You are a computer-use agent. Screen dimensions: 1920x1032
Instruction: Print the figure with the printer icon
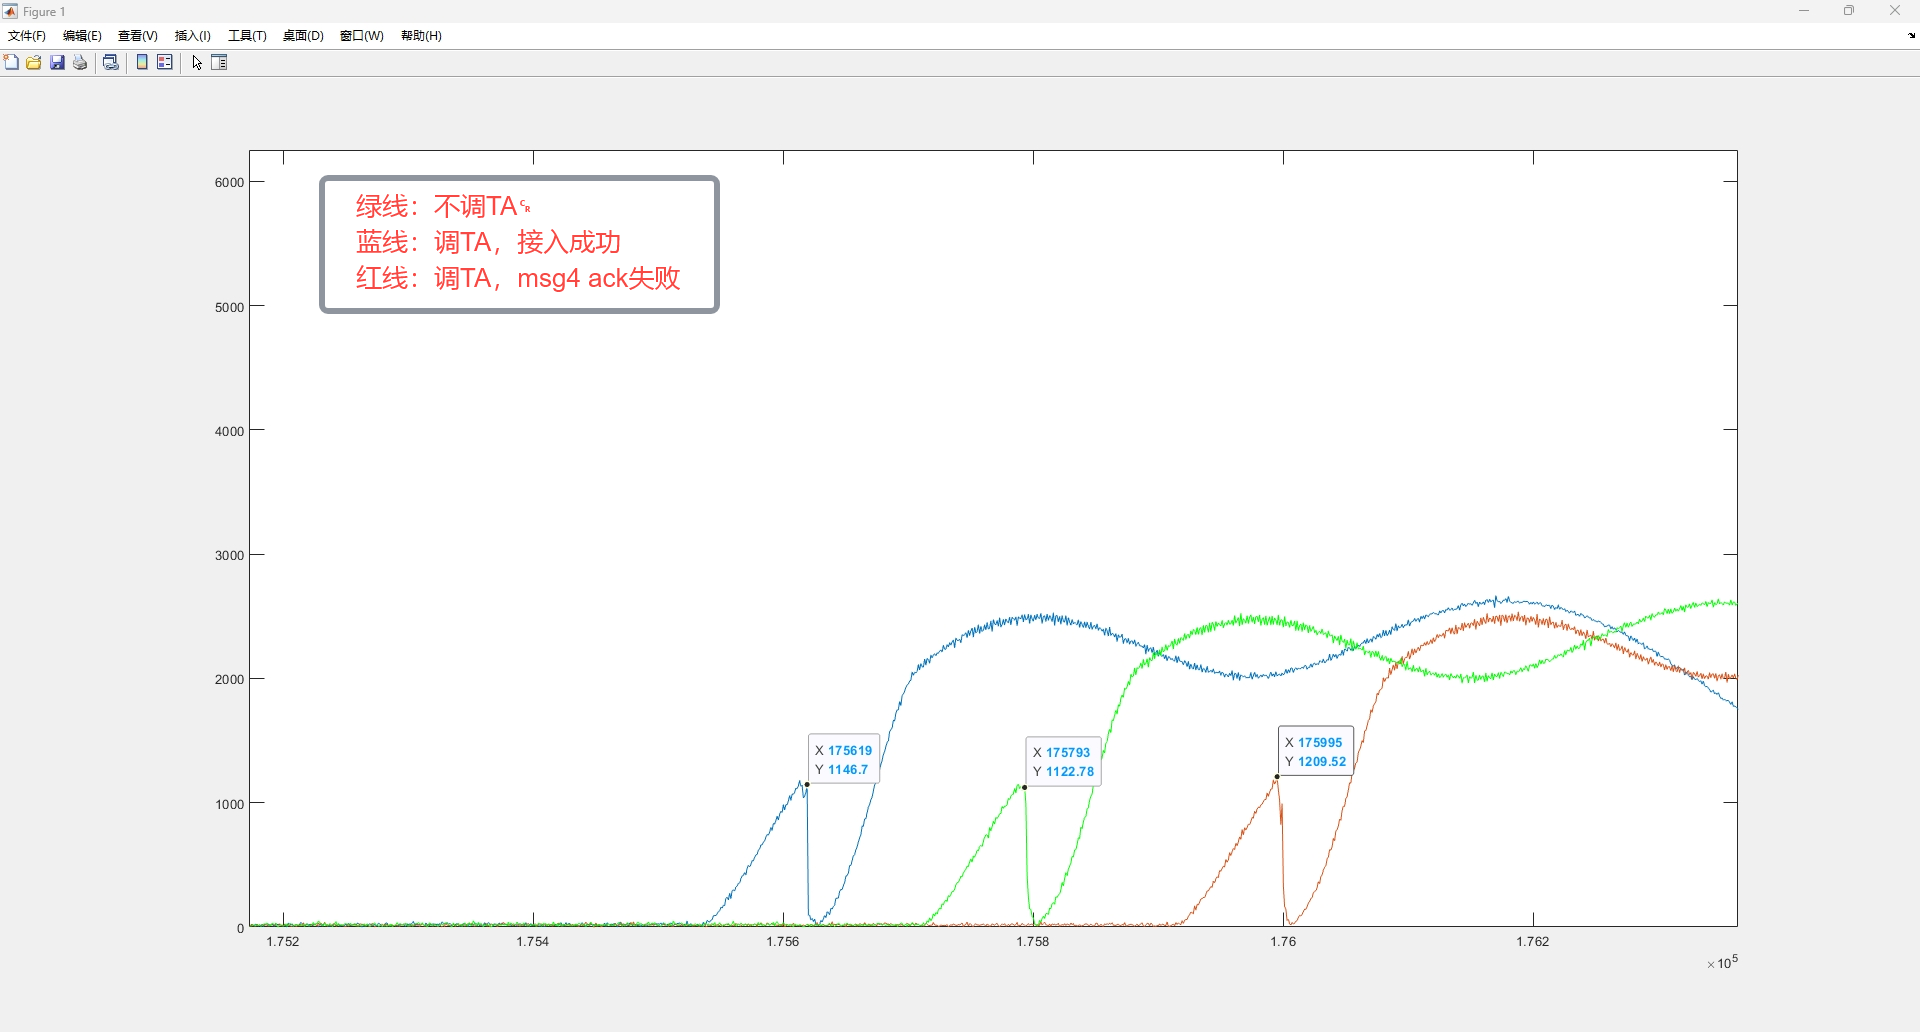click(x=81, y=63)
